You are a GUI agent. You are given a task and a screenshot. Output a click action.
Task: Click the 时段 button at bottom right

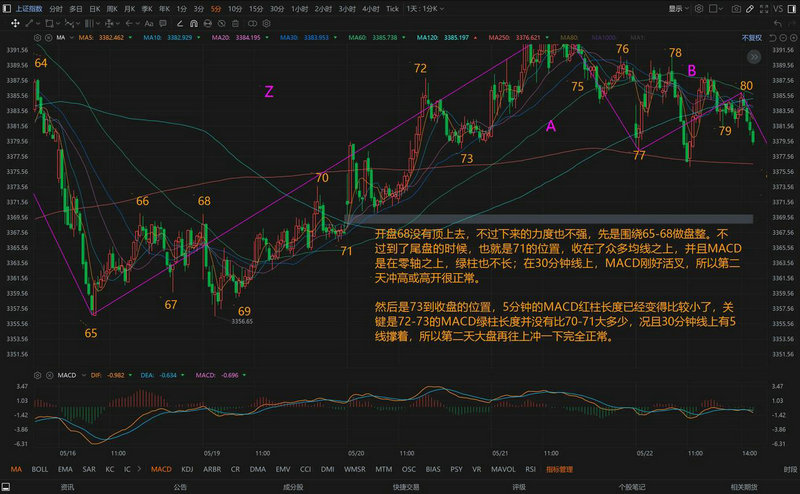pos(790,469)
